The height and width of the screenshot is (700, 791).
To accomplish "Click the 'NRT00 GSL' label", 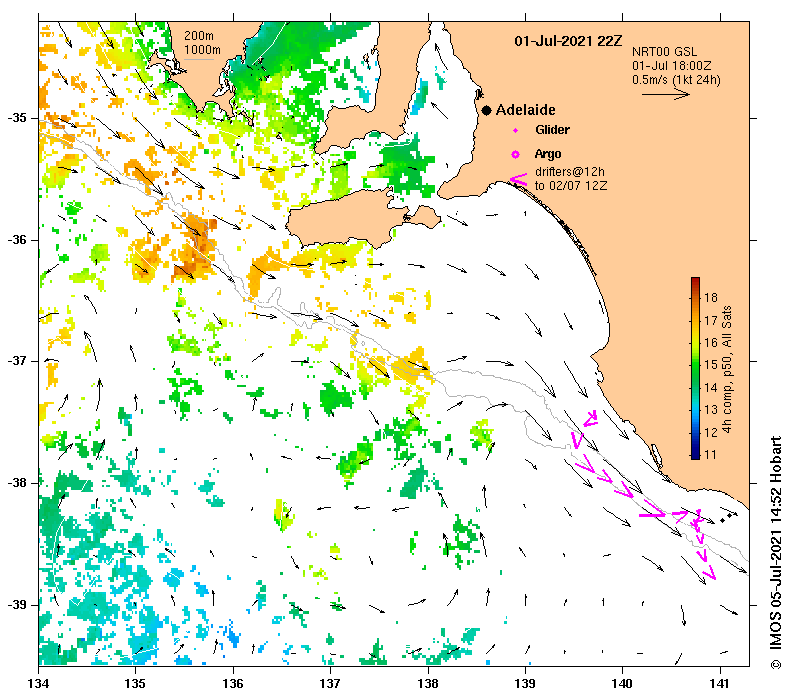I will point(664,52).
